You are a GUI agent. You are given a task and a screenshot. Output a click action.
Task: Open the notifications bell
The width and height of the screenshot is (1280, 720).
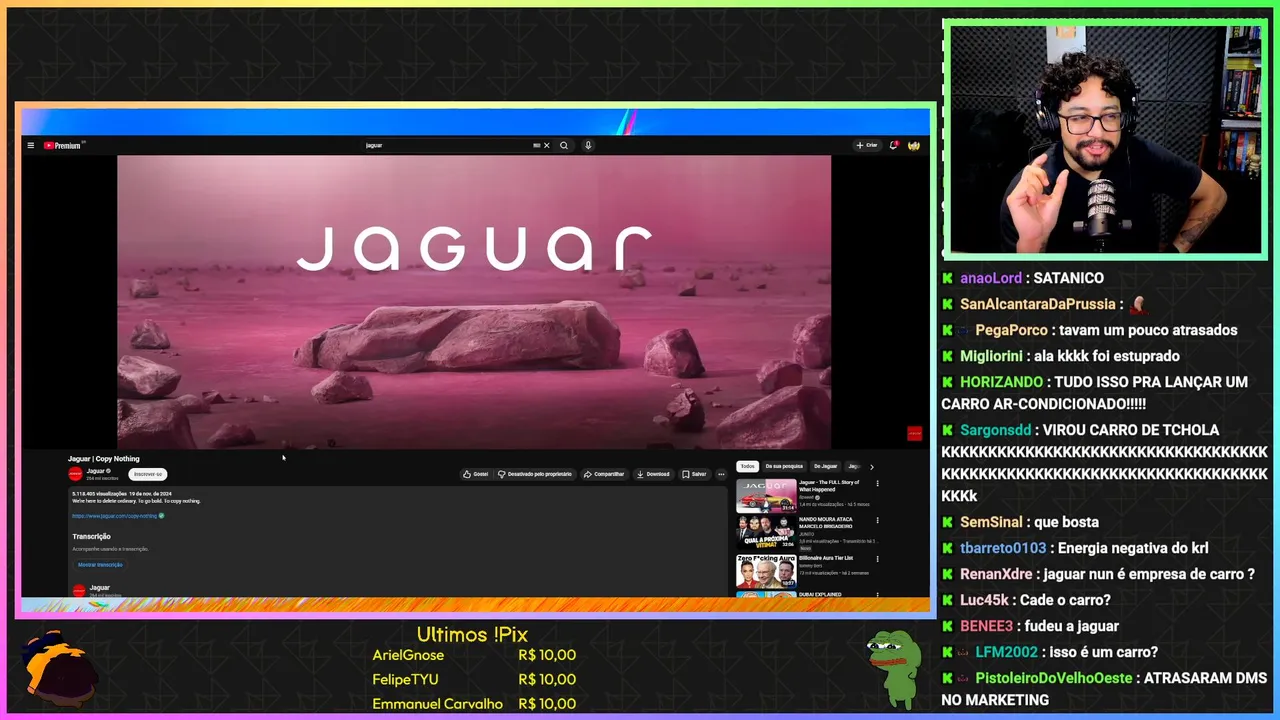click(x=894, y=146)
